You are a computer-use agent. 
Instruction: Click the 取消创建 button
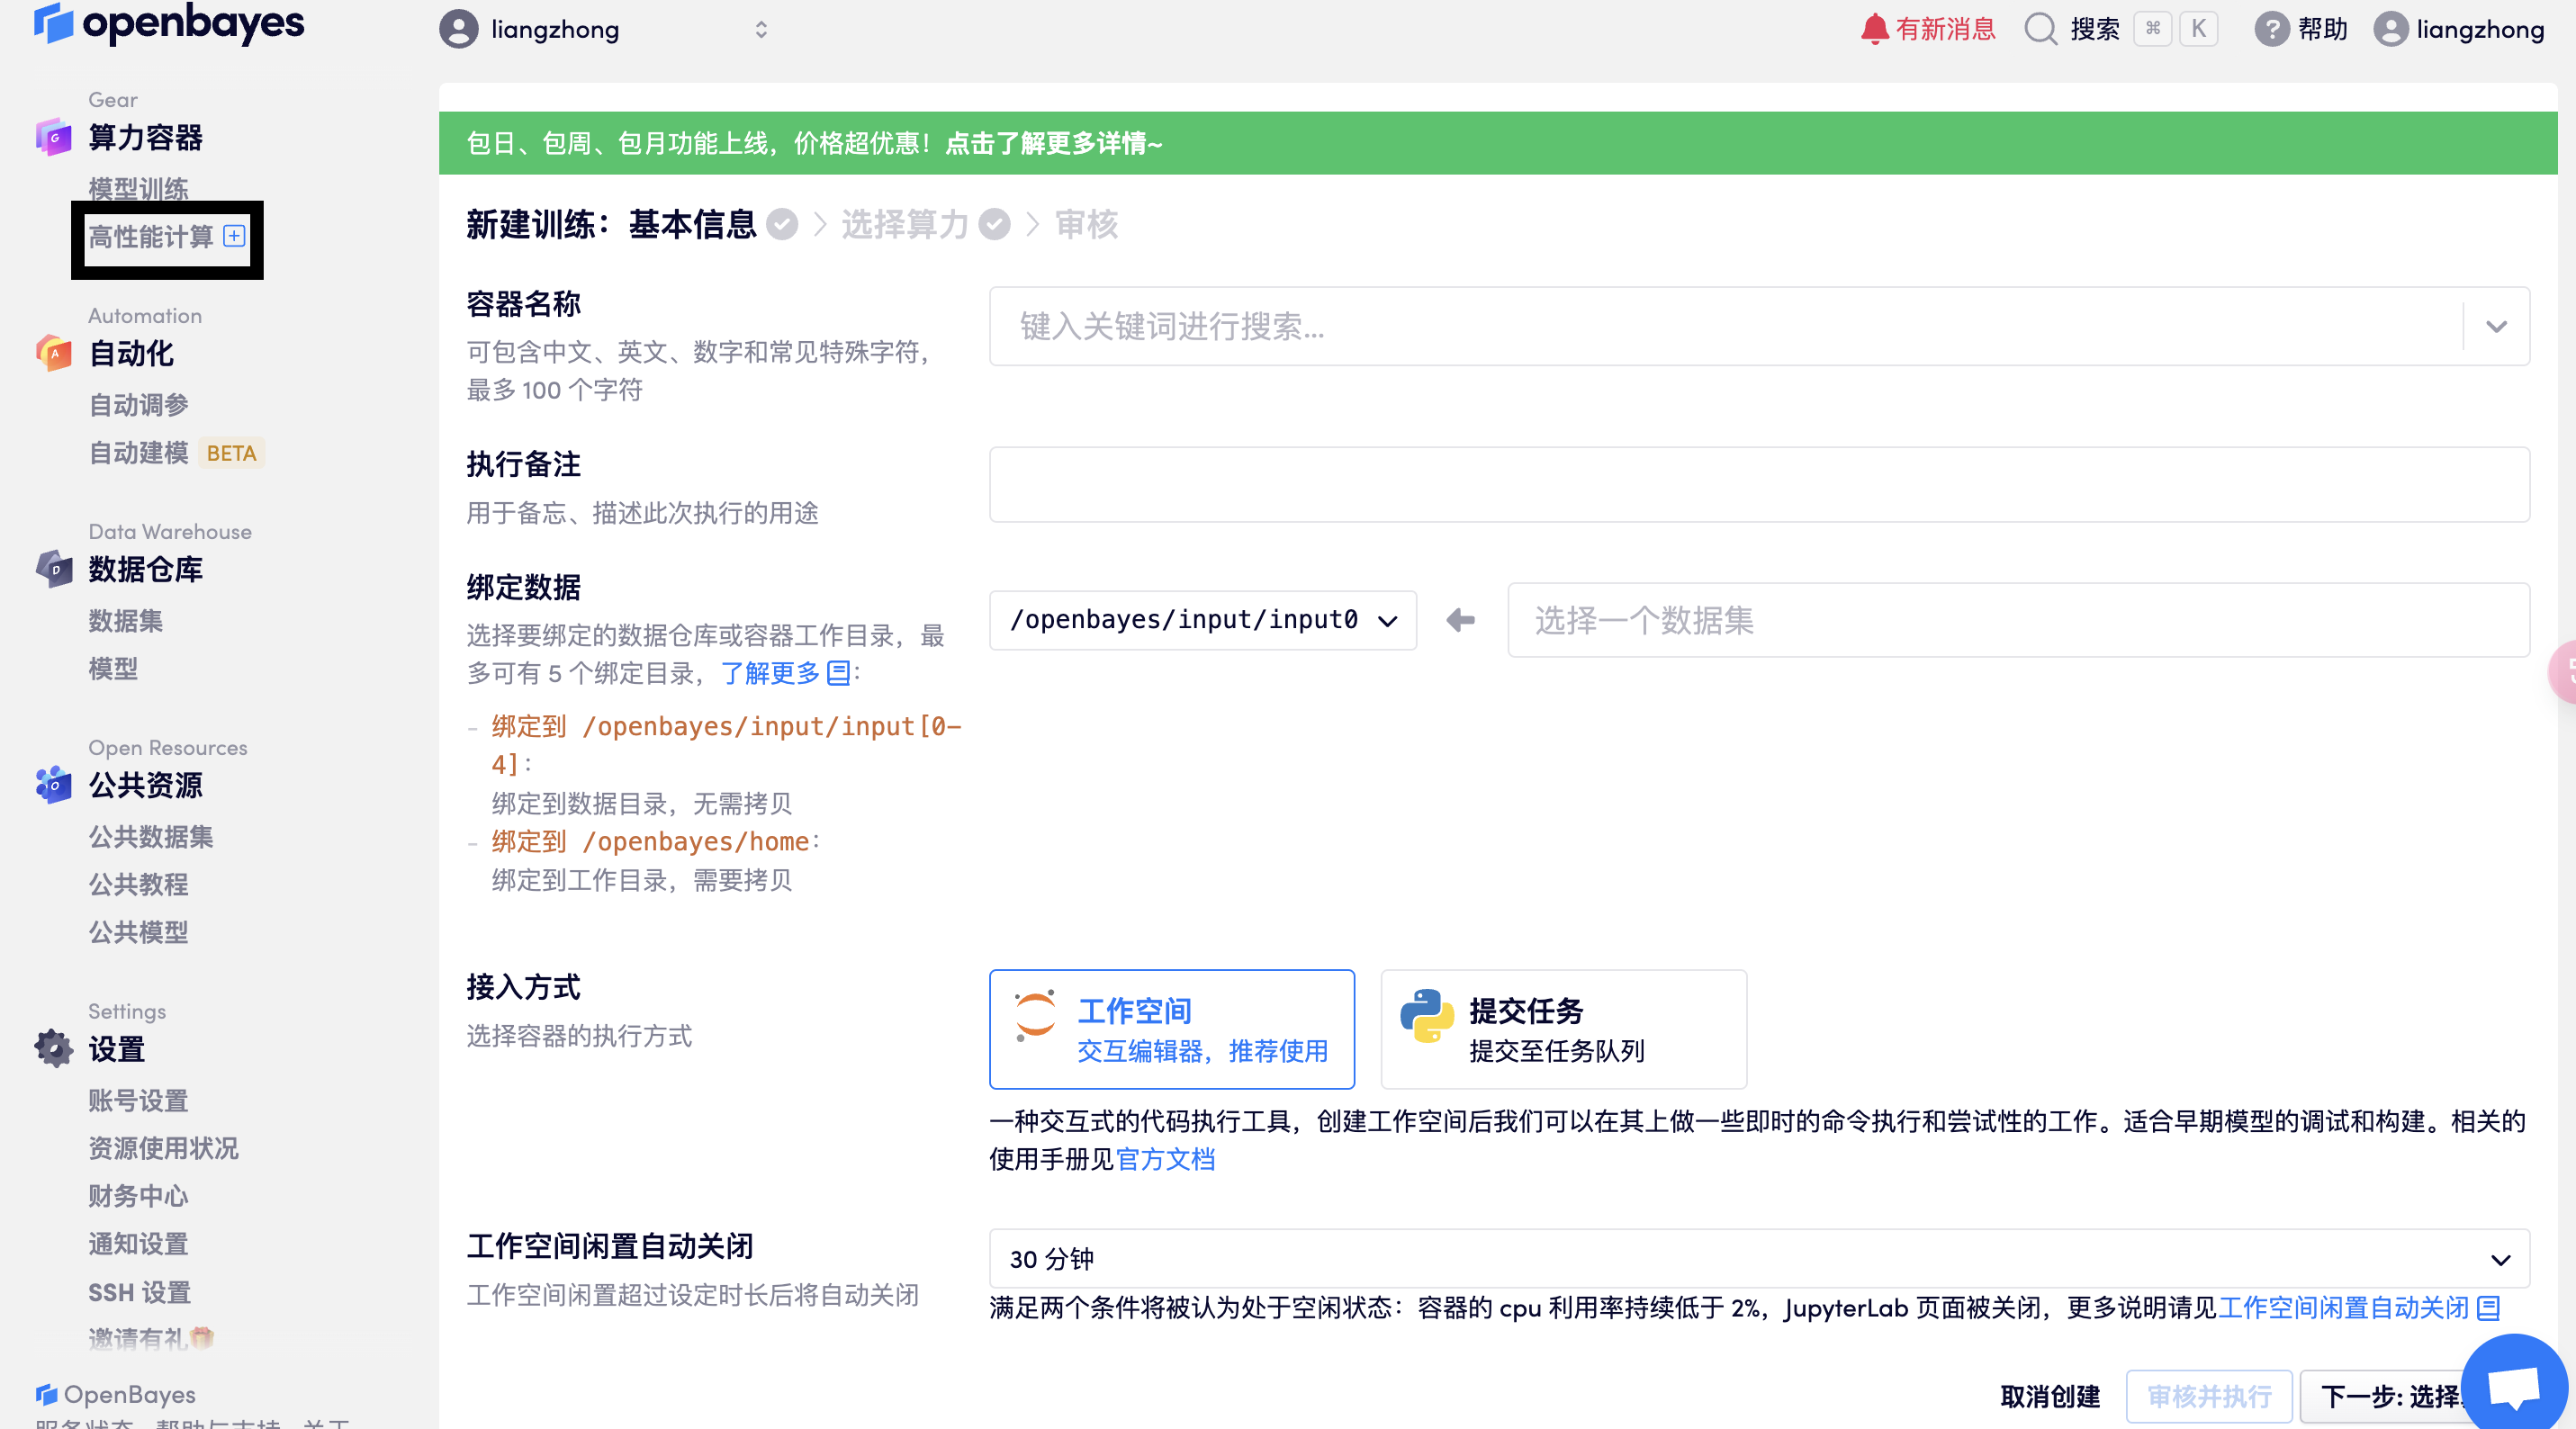(2049, 1396)
